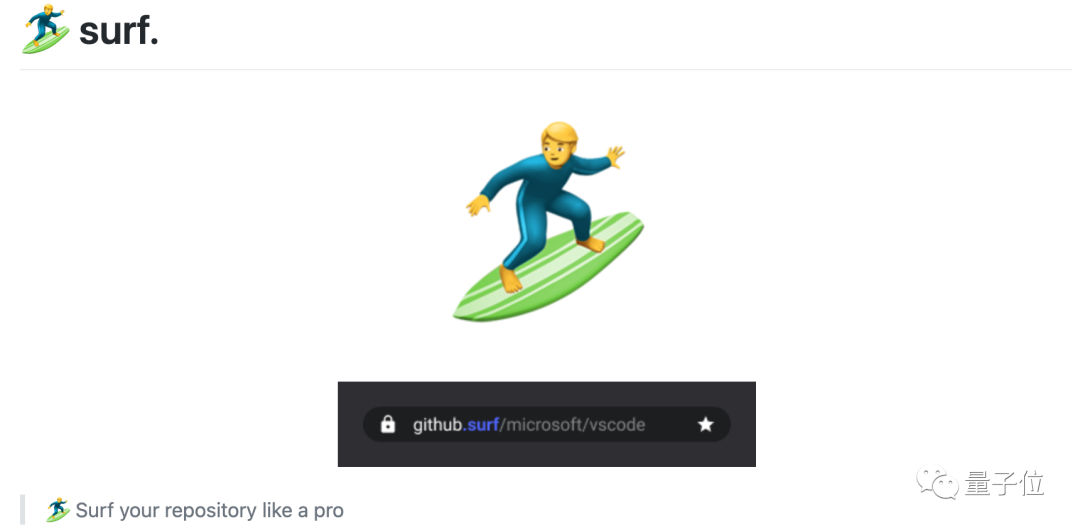The height and width of the screenshot is (531, 1080).
Task: Click the surfer emoji before the tagline text
Action: click(59, 510)
